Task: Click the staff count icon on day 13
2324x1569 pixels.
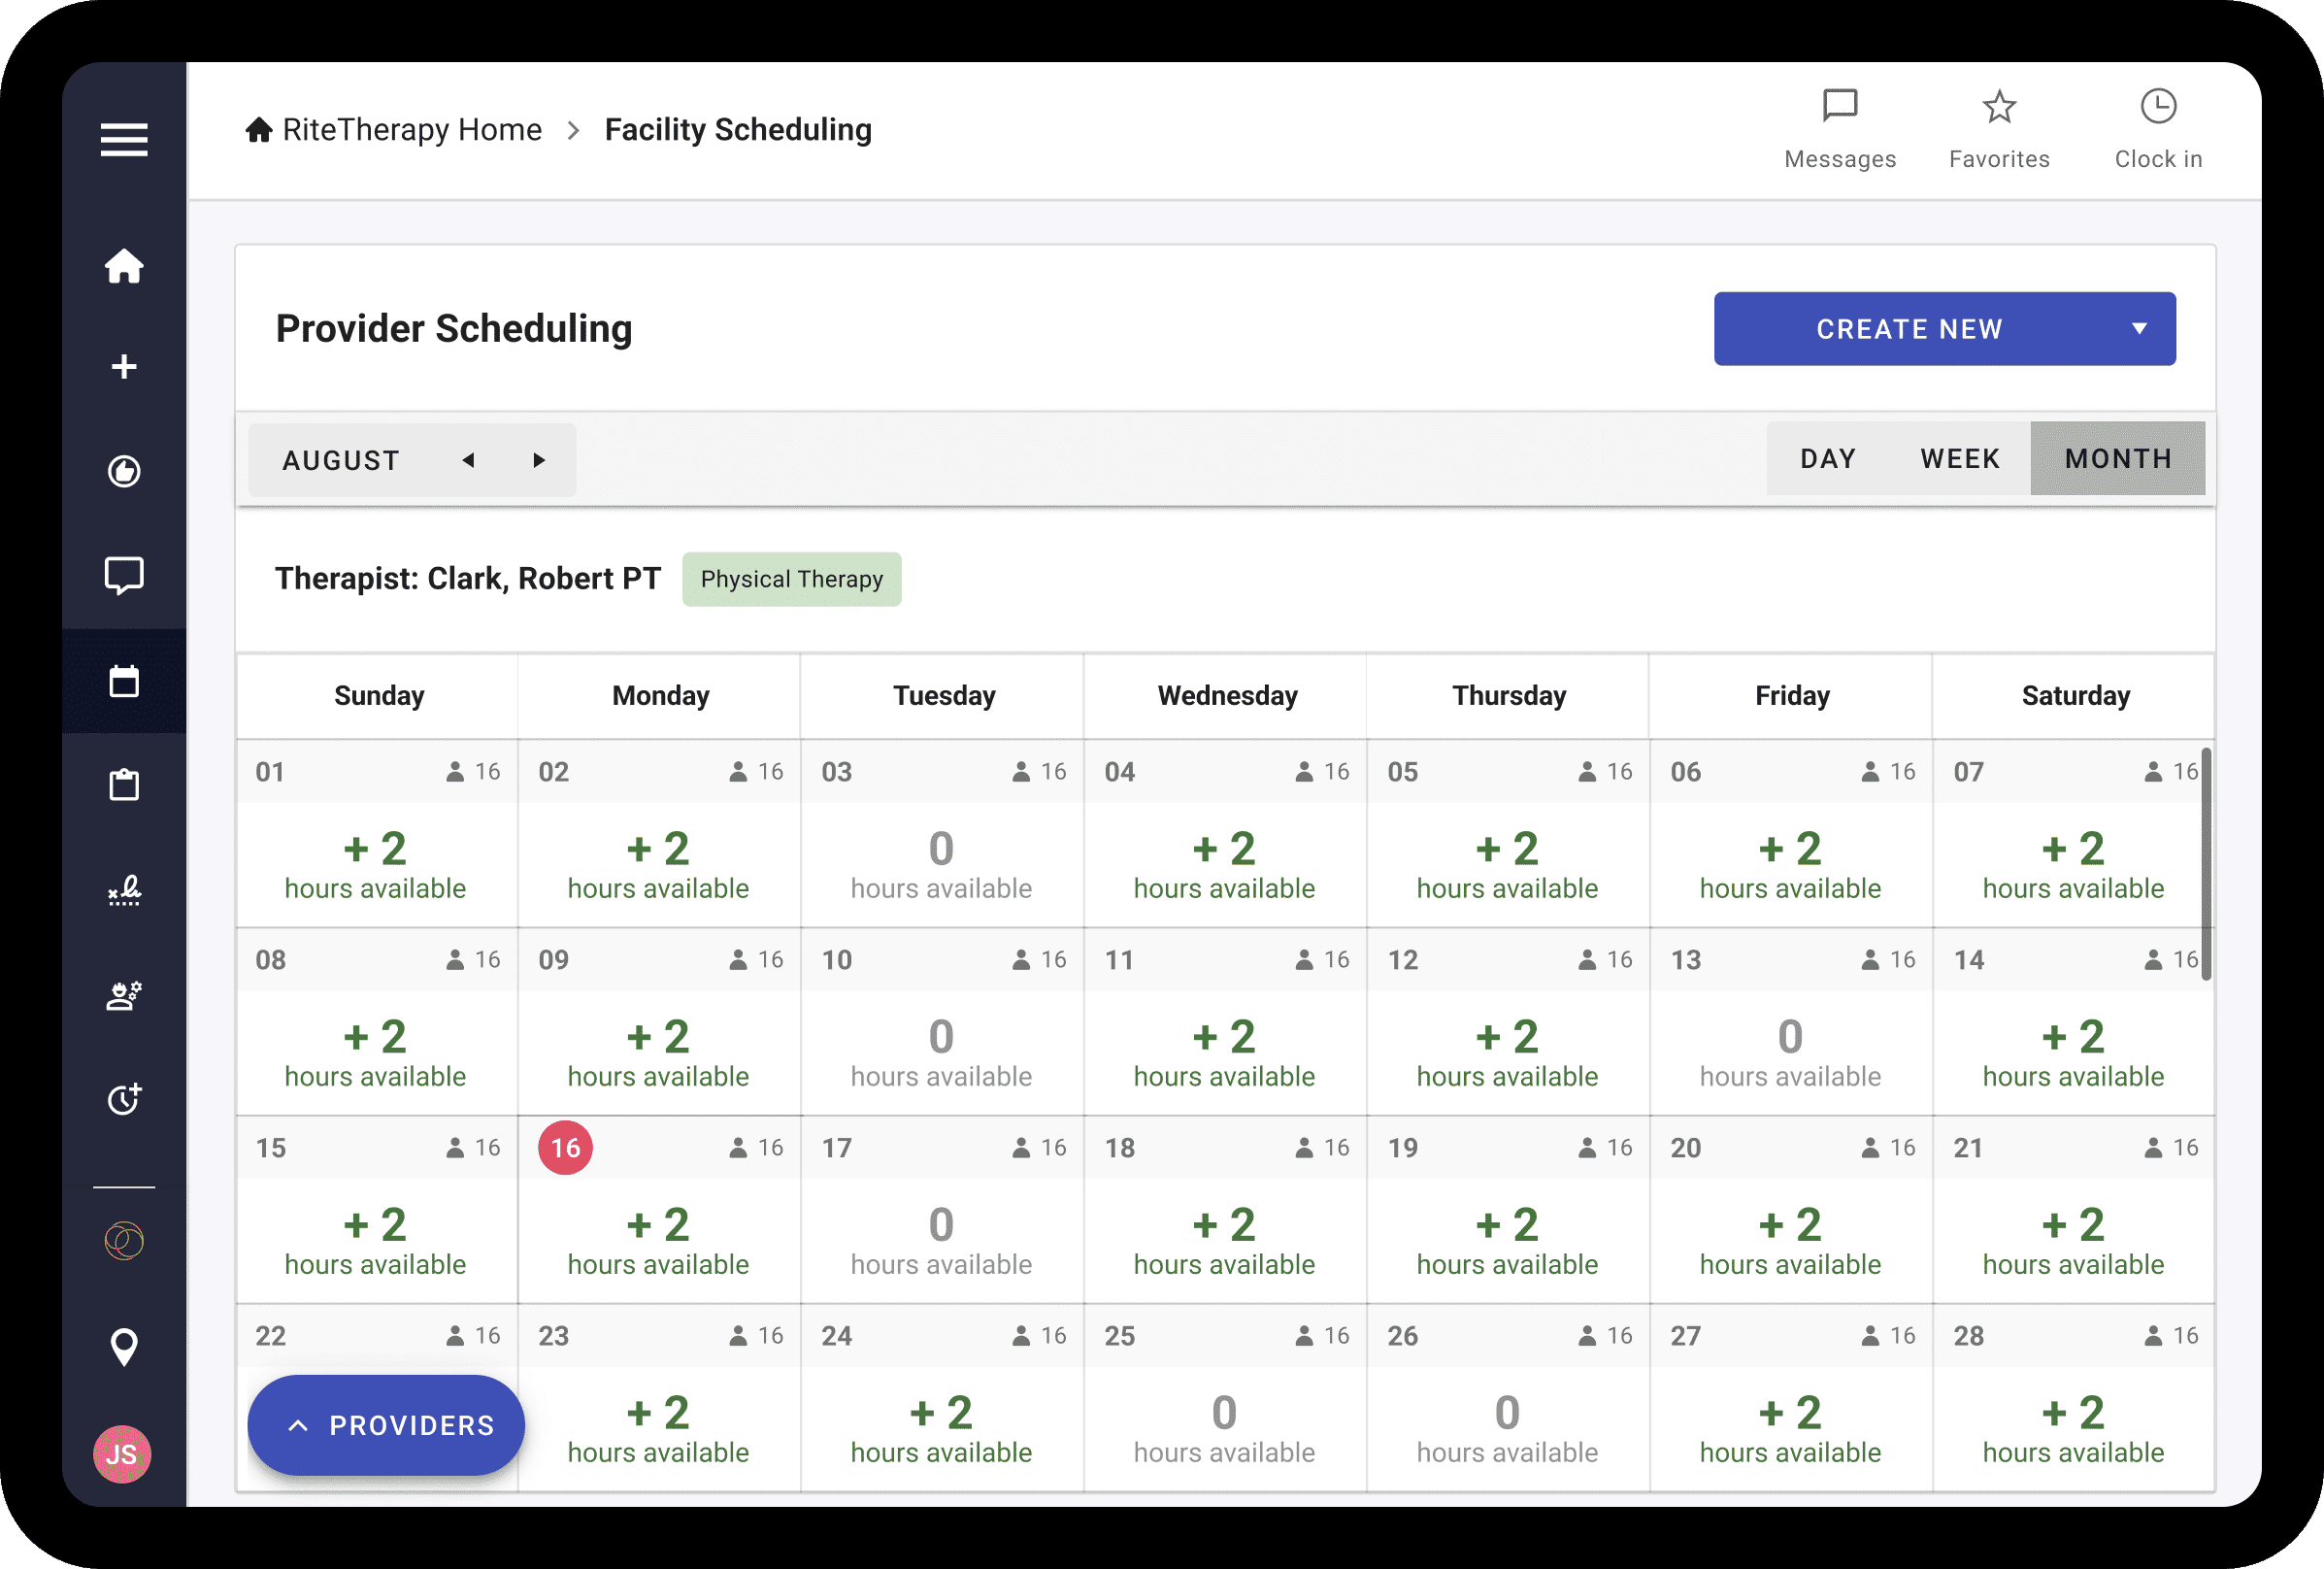Action: [x=1870, y=959]
